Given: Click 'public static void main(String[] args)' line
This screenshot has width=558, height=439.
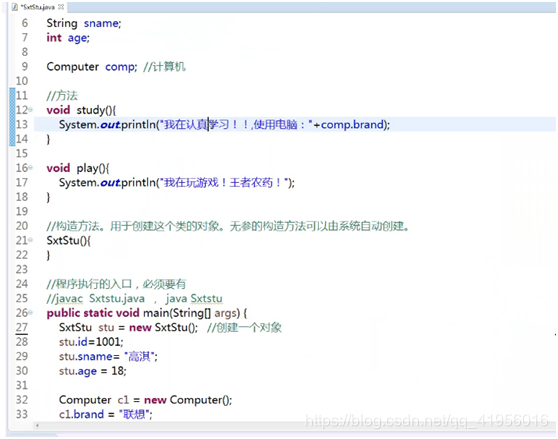Looking at the screenshot, I should [x=147, y=313].
